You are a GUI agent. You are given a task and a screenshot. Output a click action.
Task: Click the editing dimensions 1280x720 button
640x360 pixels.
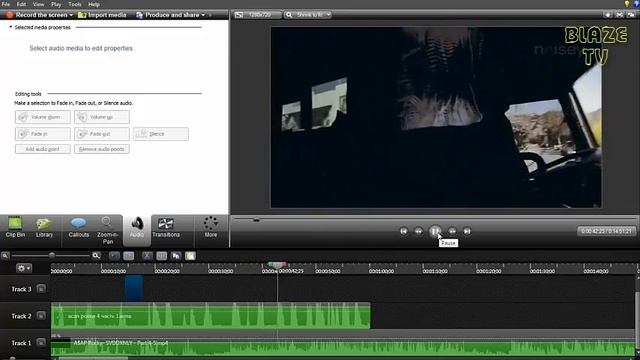click(x=257, y=15)
